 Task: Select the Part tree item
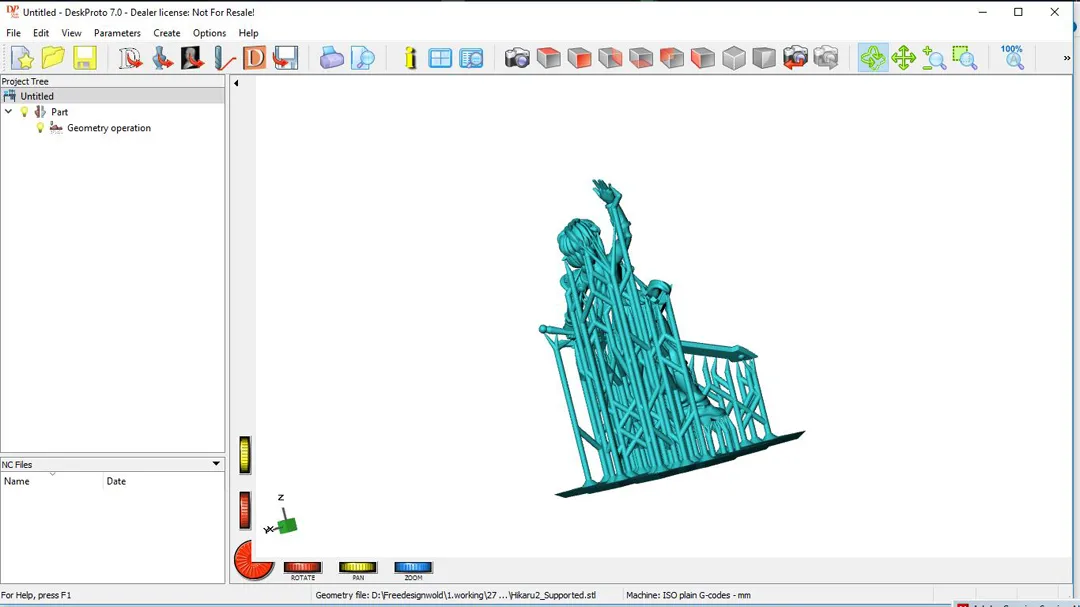coord(59,112)
